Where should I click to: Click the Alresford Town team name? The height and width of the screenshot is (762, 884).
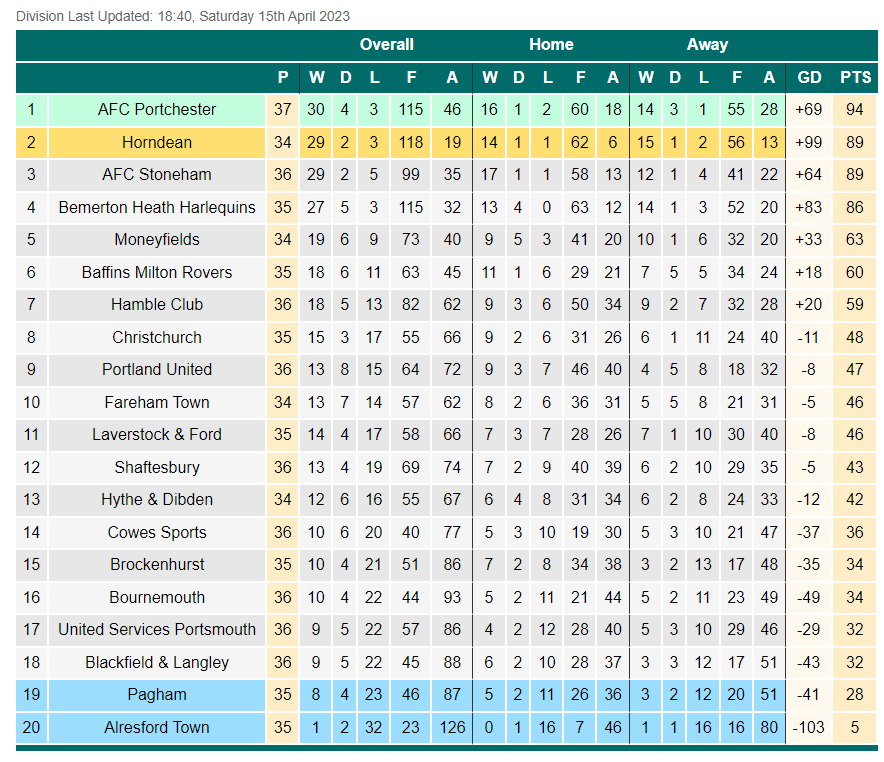(x=157, y=727)
